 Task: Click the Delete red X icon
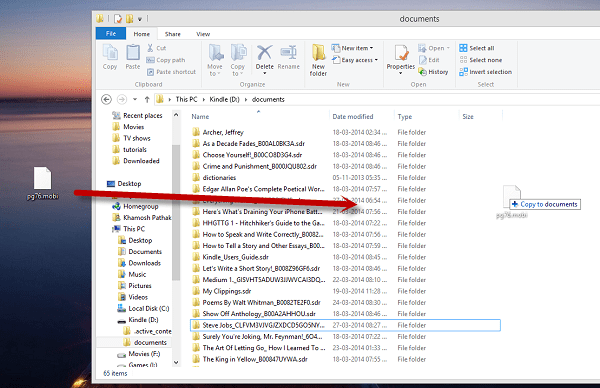[264, 53]
